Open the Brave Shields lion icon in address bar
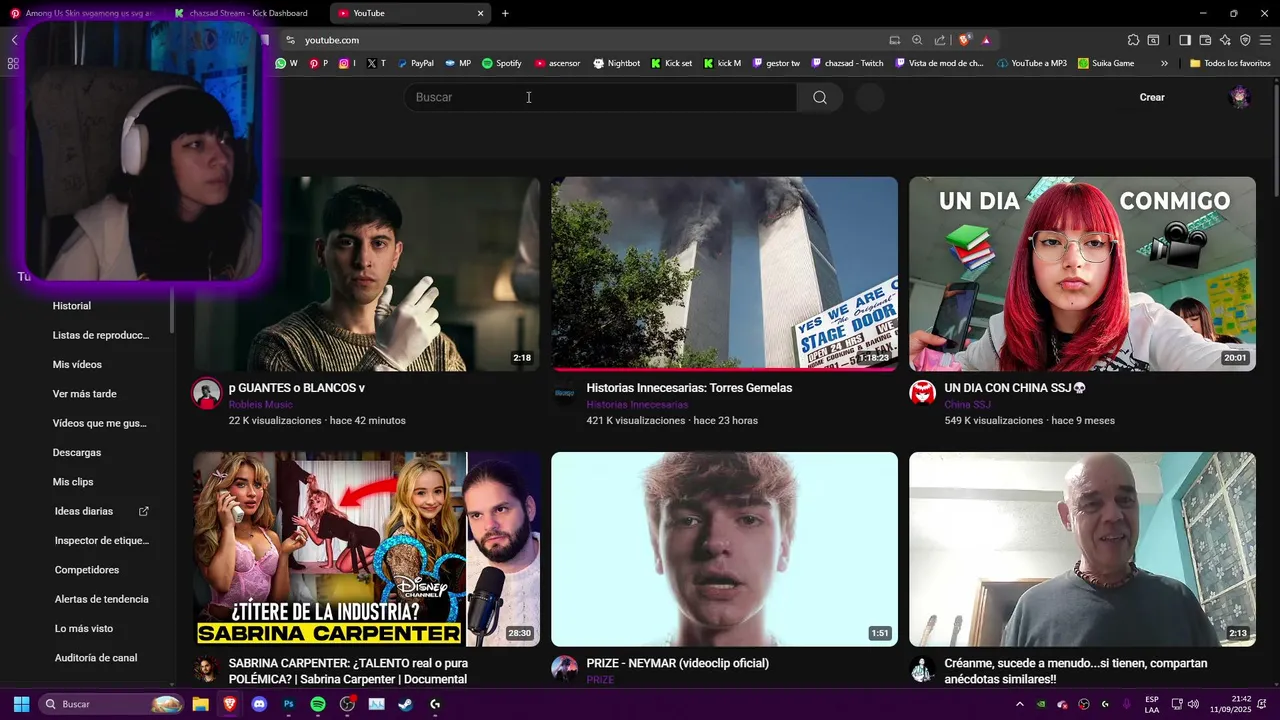This screenshot has height=720, width=1280. 964,40
